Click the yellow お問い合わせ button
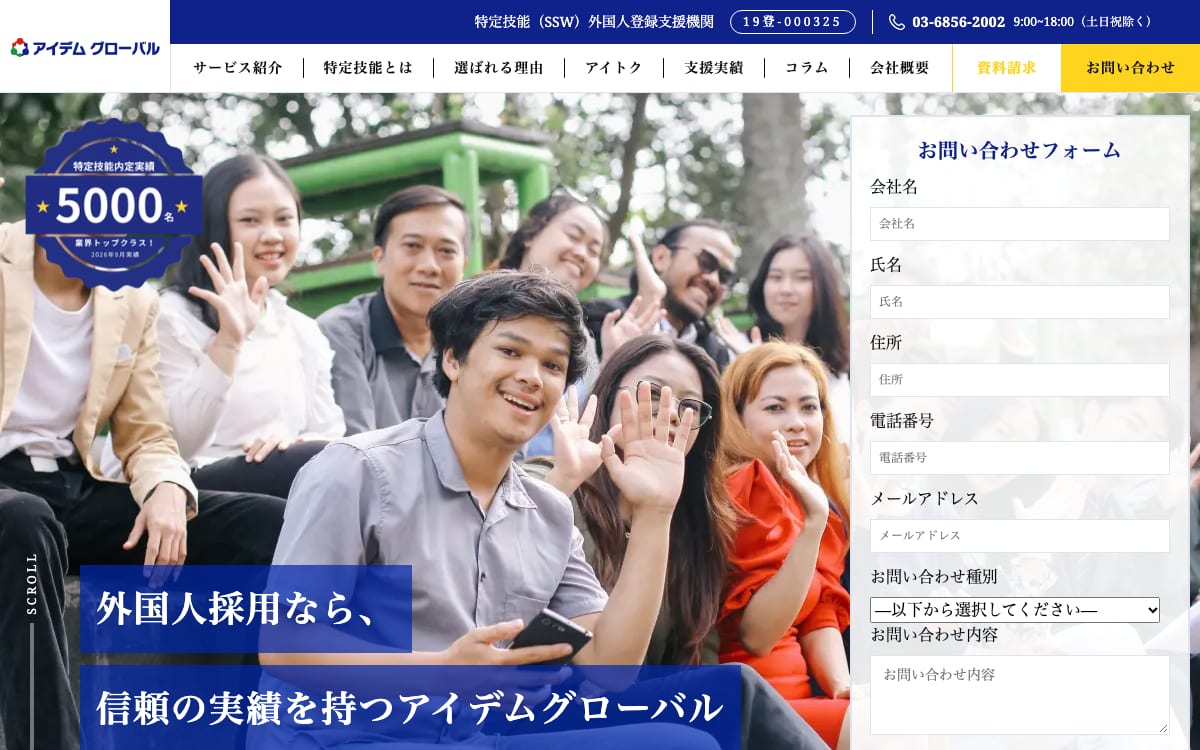 tap(1131, 68)
